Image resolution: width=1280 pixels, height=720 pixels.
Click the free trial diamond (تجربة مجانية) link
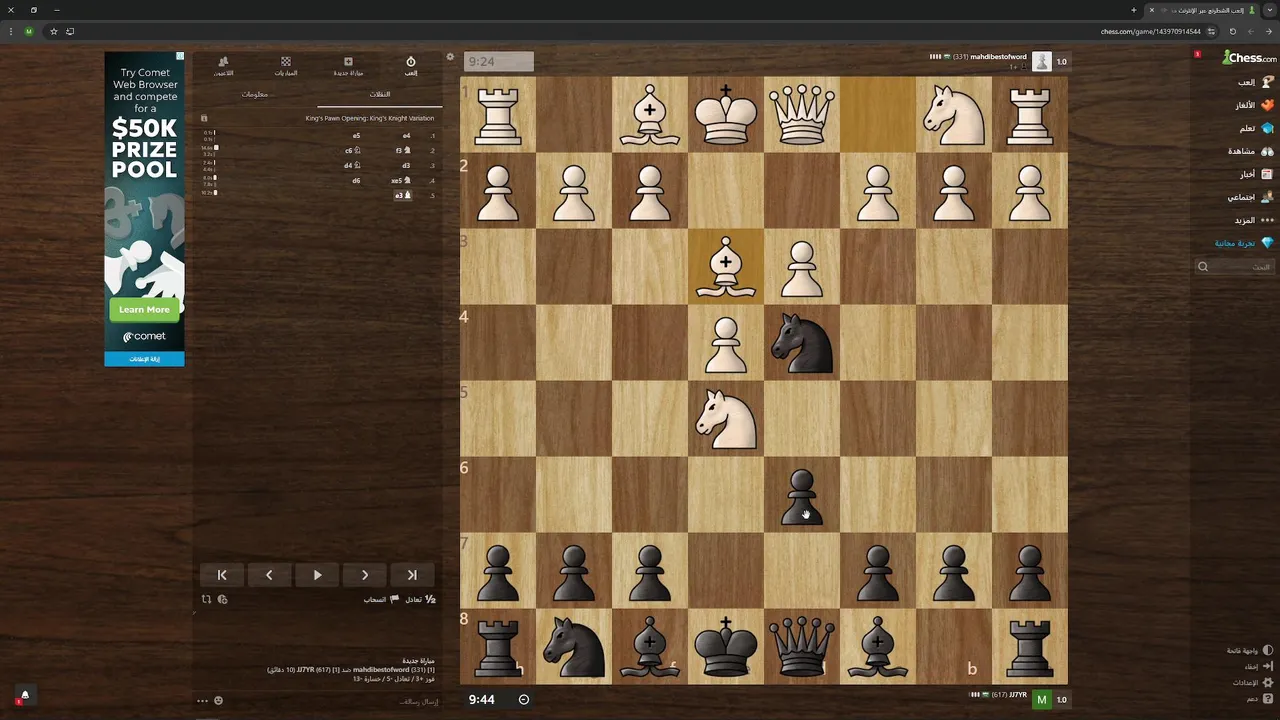point(1244,243)
